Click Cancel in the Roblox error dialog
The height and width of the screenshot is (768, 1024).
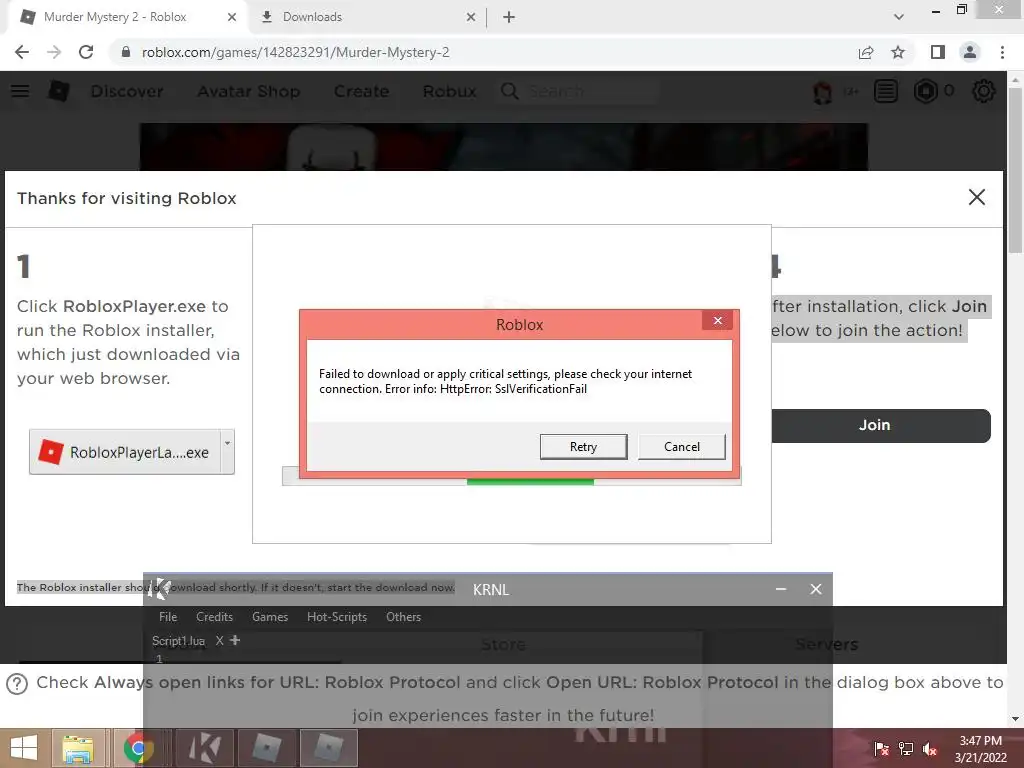[681, 447]
